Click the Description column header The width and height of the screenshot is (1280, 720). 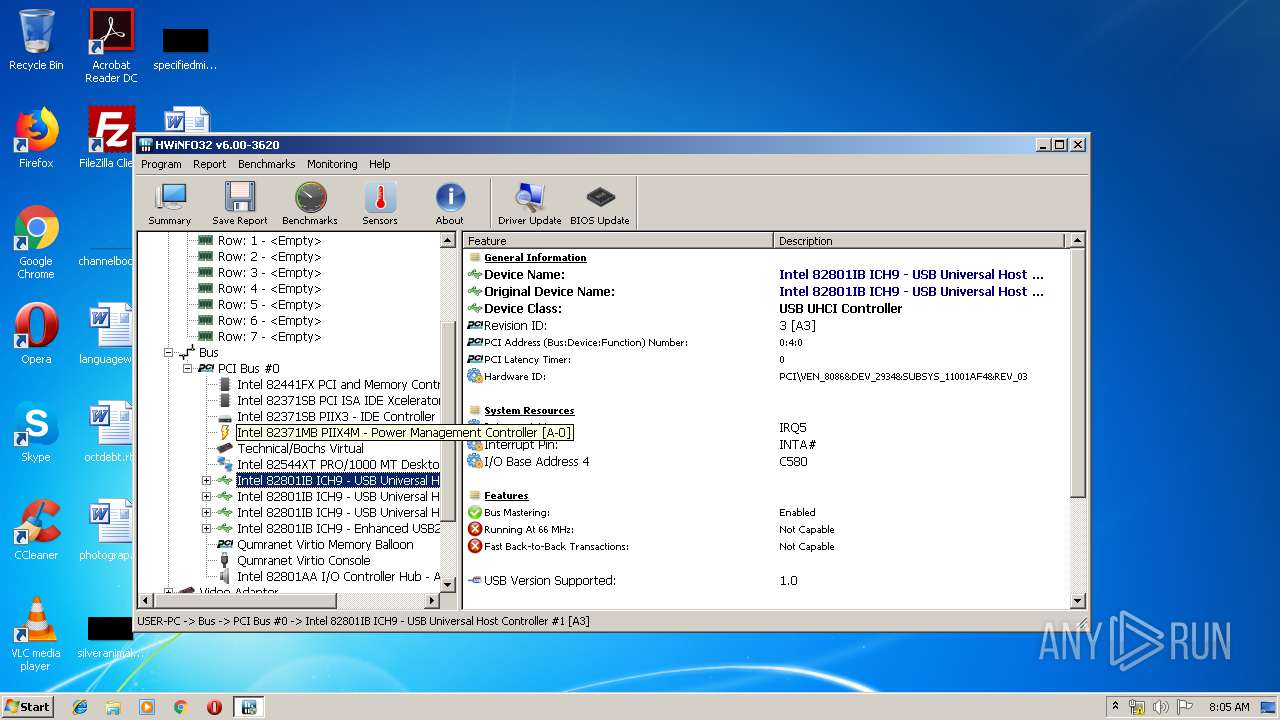point(920,241)
